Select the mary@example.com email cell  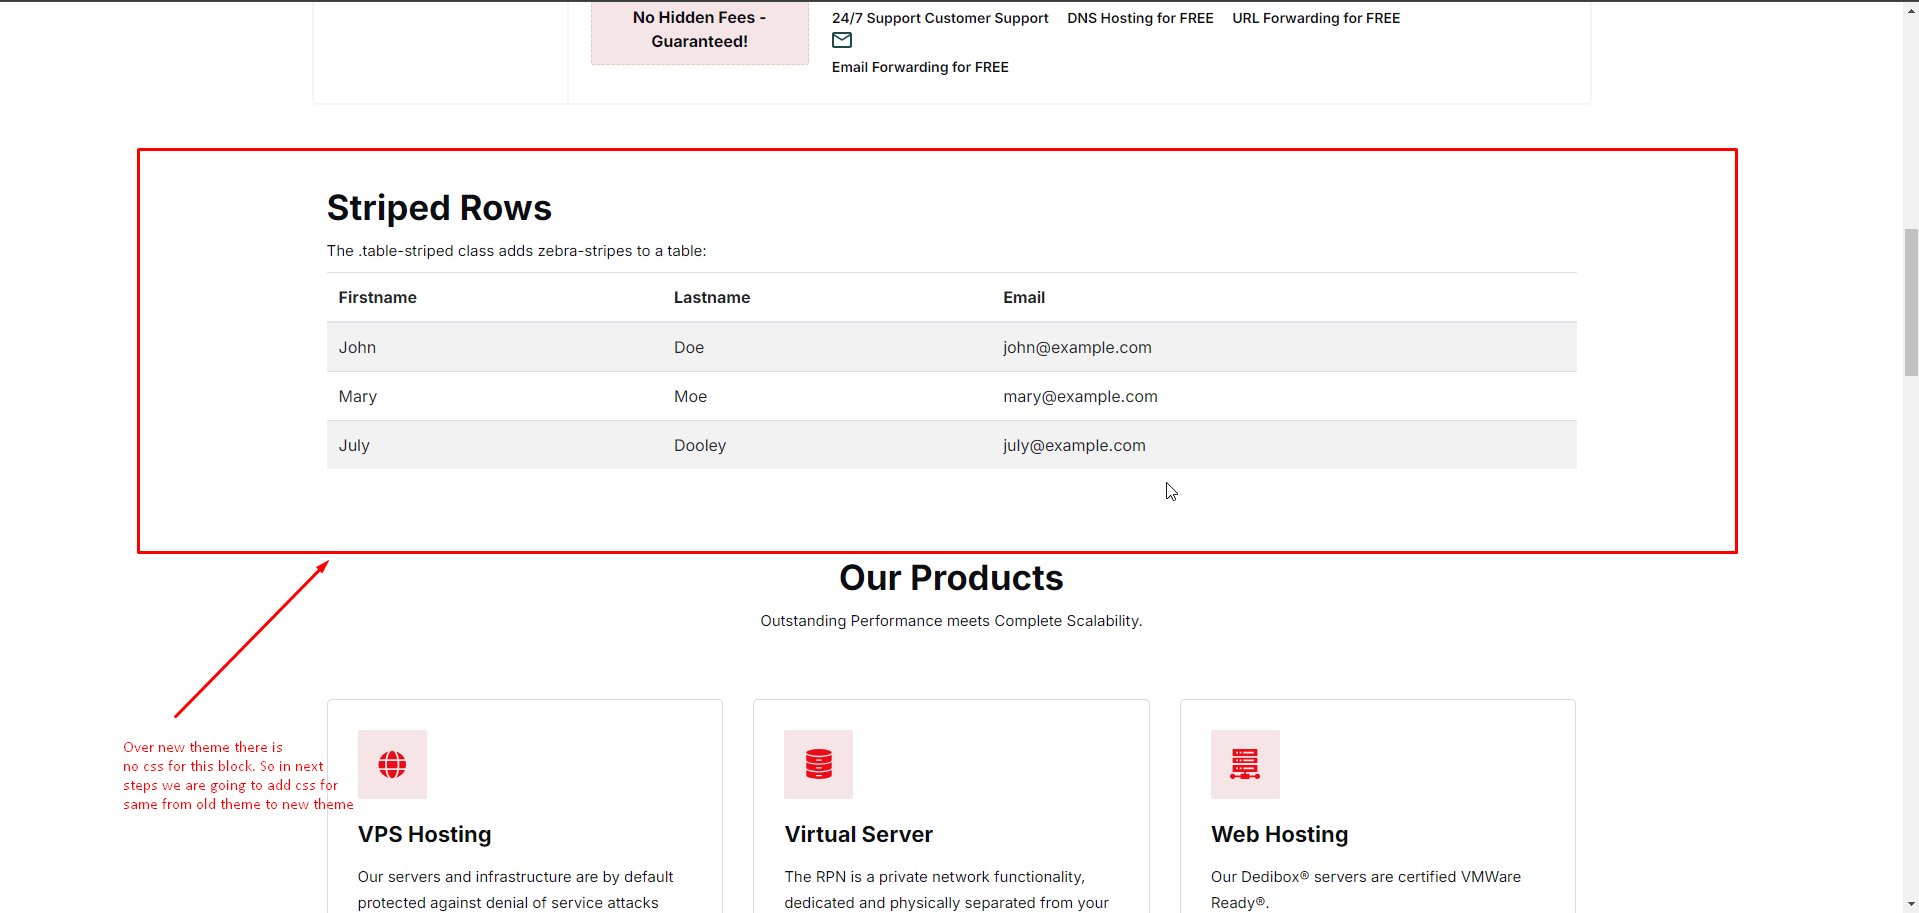(1080, 397)
